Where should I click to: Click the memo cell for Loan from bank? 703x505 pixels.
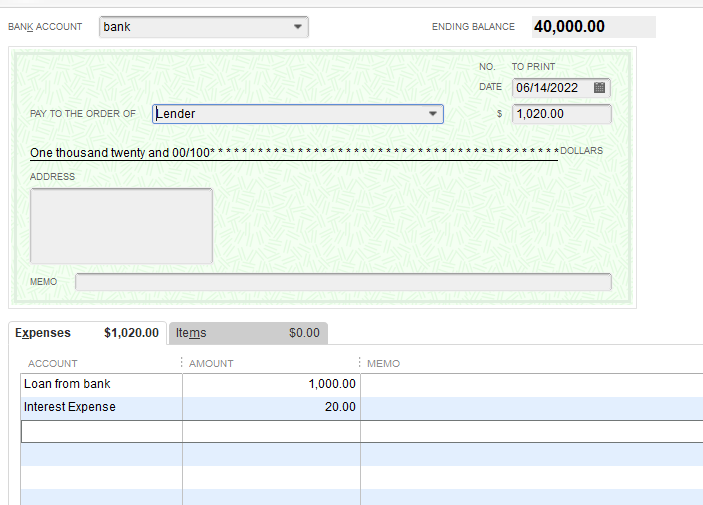(532, 384)
